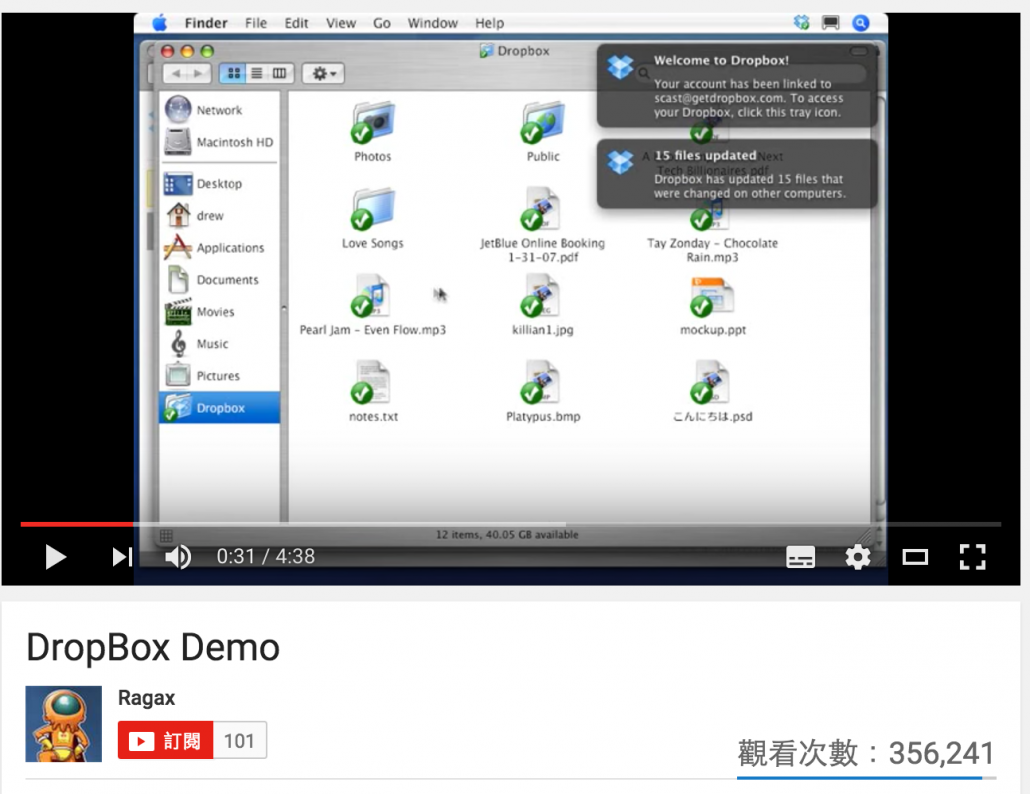The image size is (1030, 794).
Task: Select Network in the Finder sidebar
Action: [x=219, y=110]
